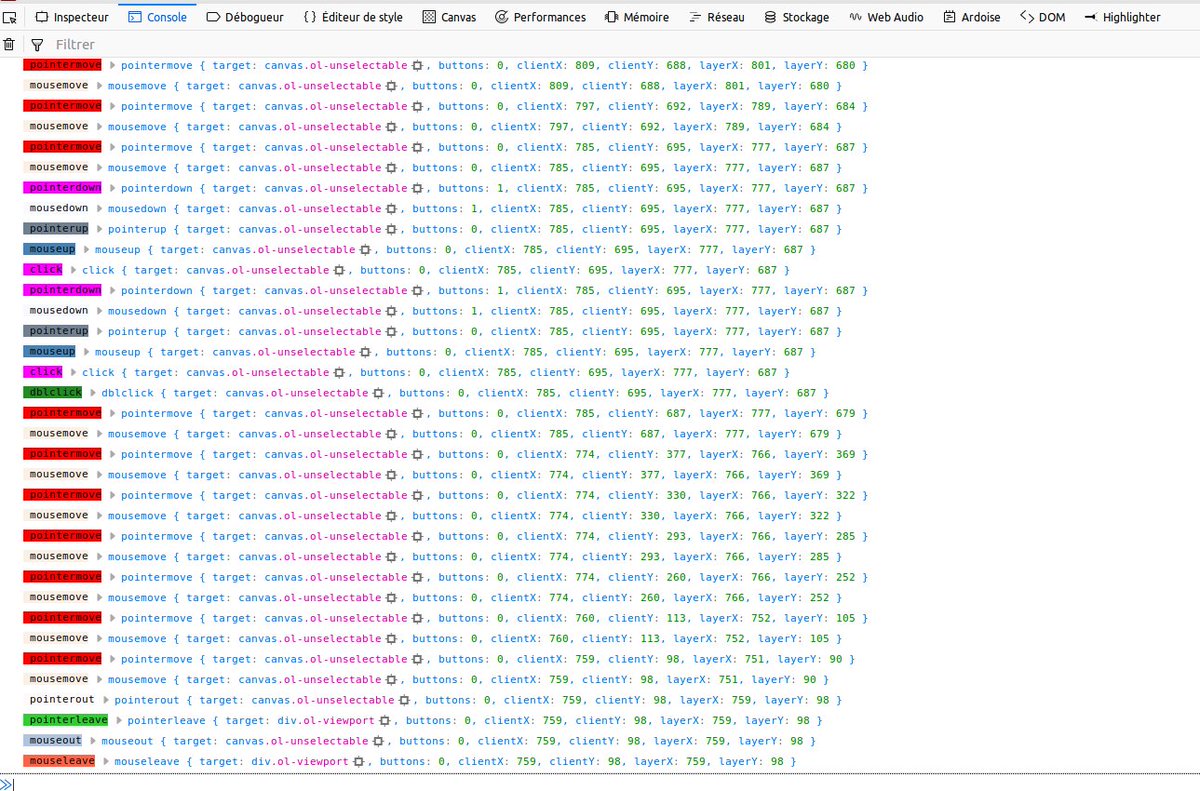
Task: Expand the mouseout event object
Action: 93,741
